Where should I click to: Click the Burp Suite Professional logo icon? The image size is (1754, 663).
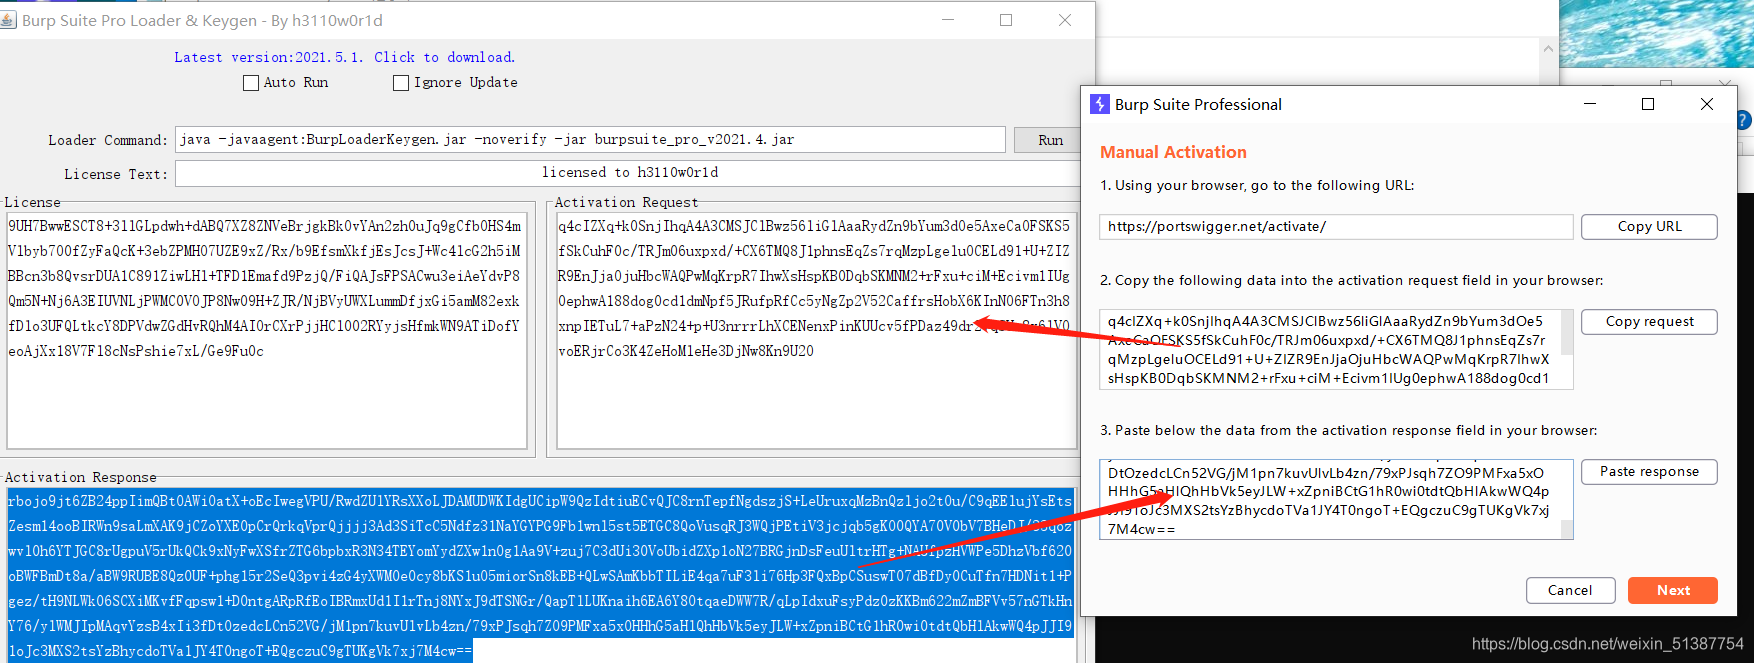(x=1100, y=104)
